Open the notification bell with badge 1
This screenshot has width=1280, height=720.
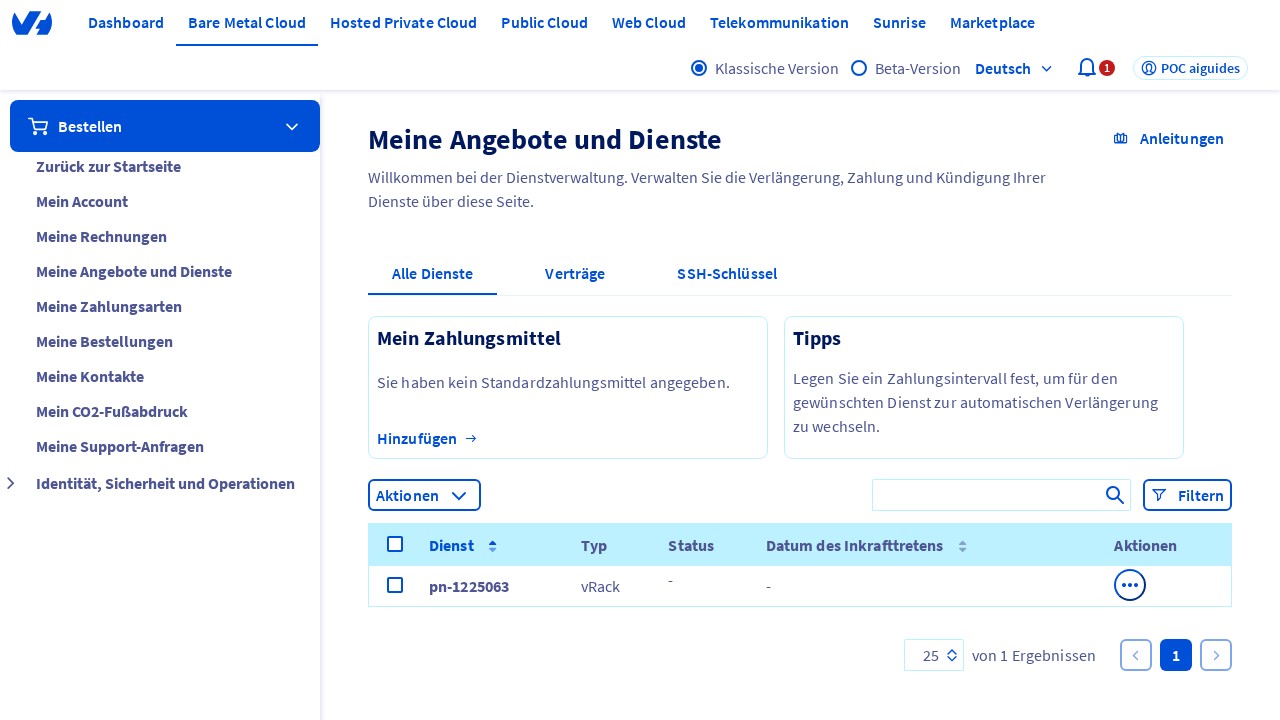1087,67
